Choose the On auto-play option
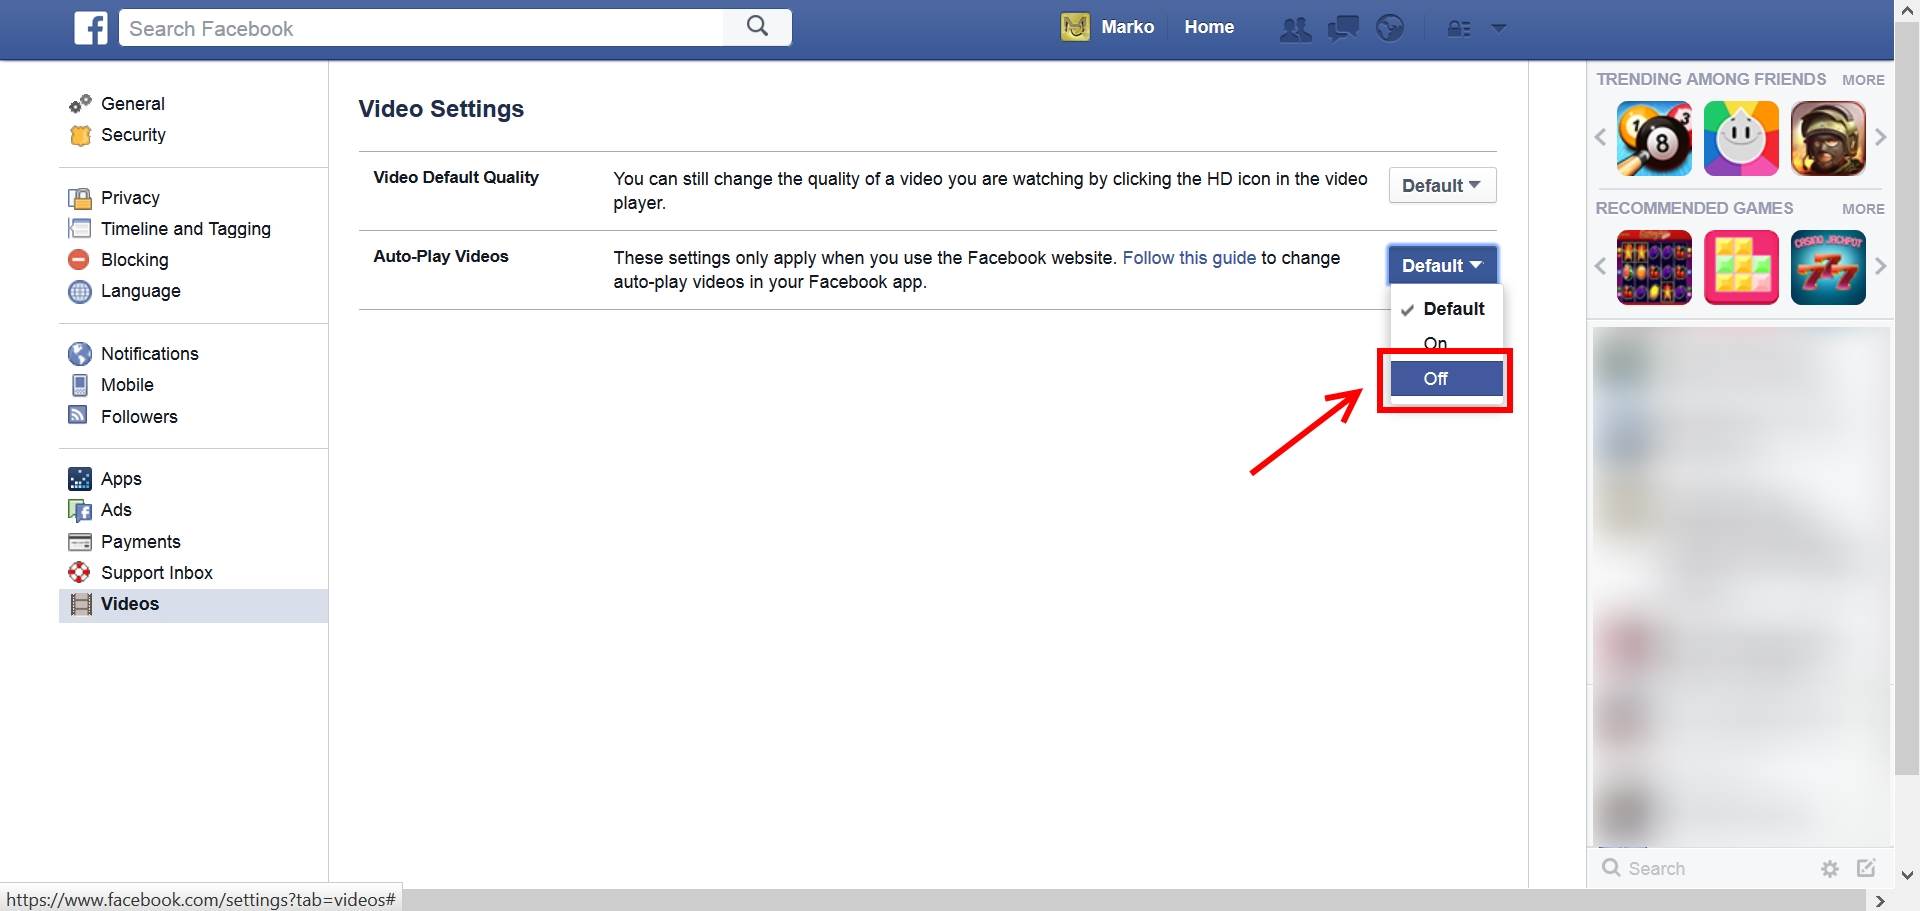The height and width of the screenshot is (911, 1920). (1435, 343)
